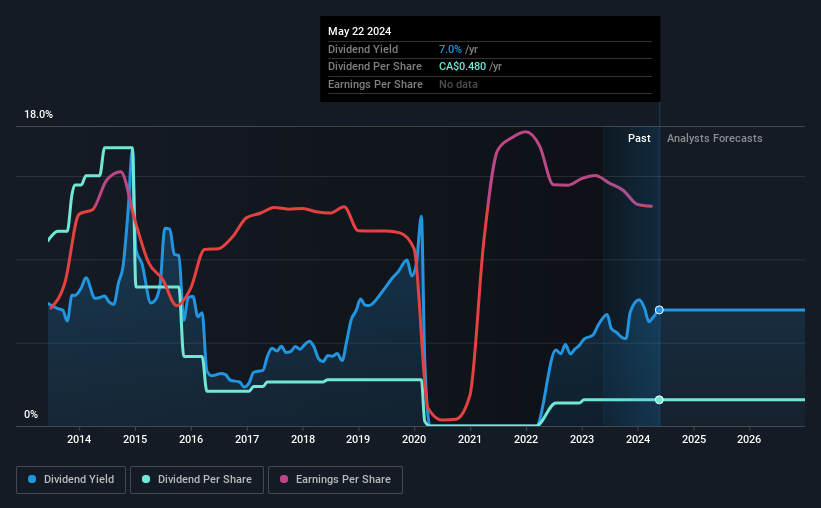Click the Analysts Forecasts label

tap(714, 138)
